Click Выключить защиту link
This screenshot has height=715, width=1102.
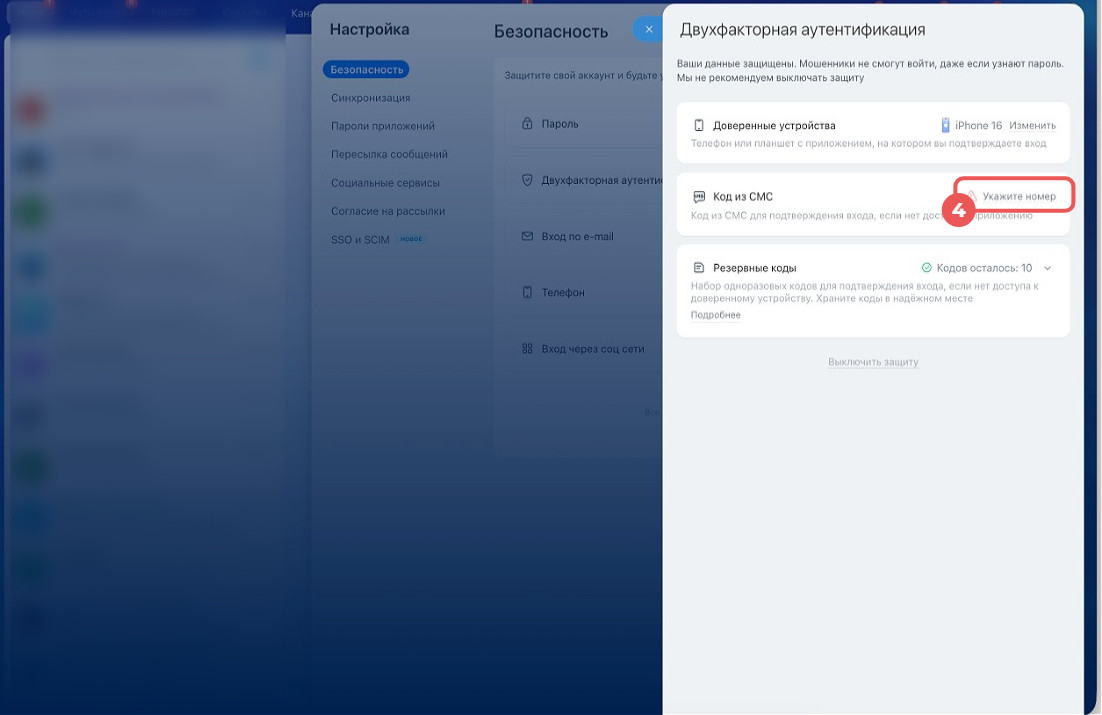coord(873,362)
